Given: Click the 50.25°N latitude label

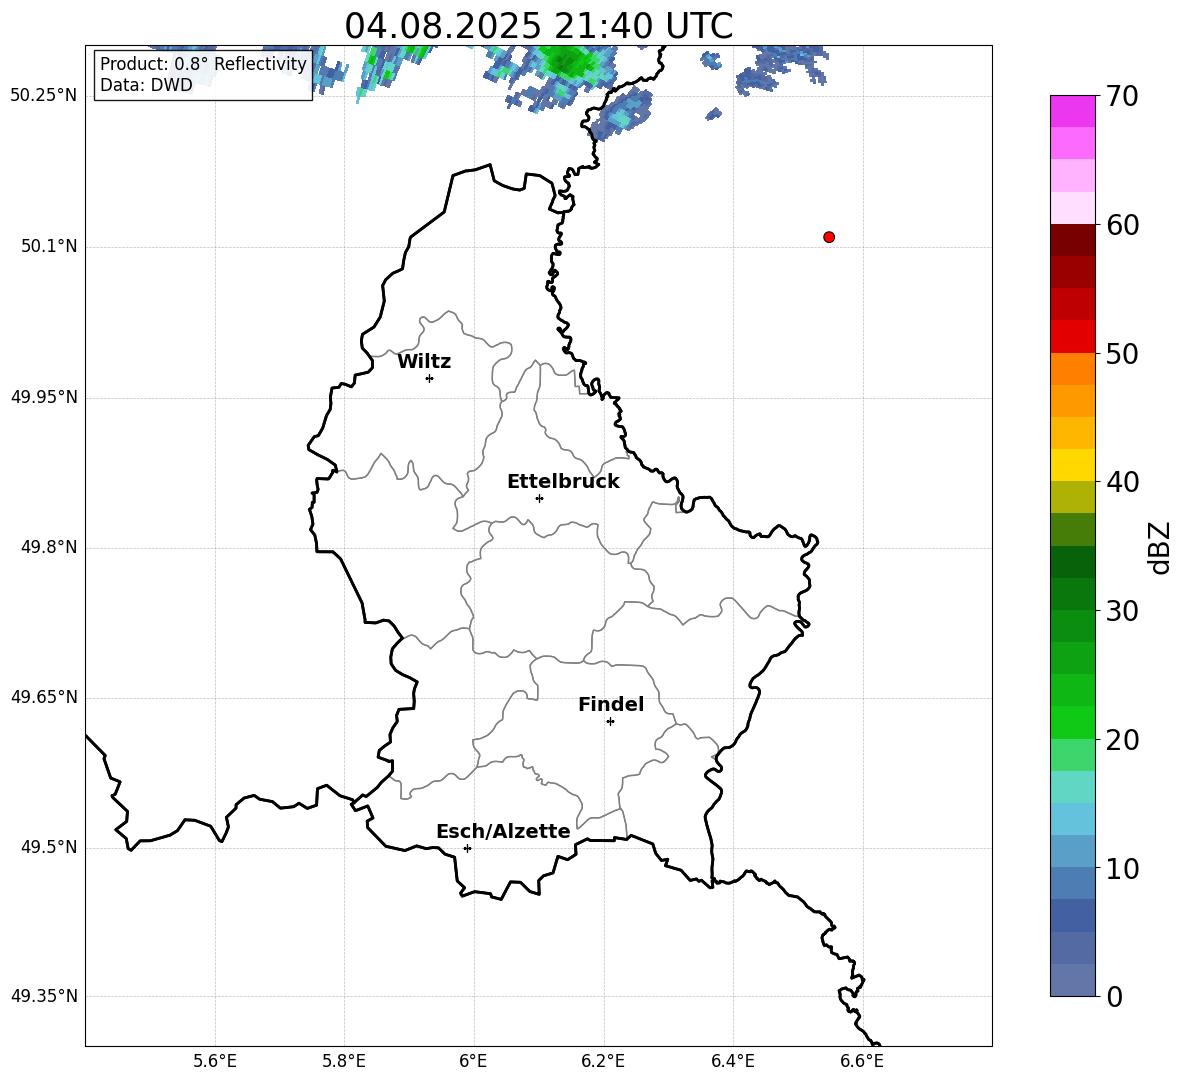Looking at the screenshot, I should 44,96.
